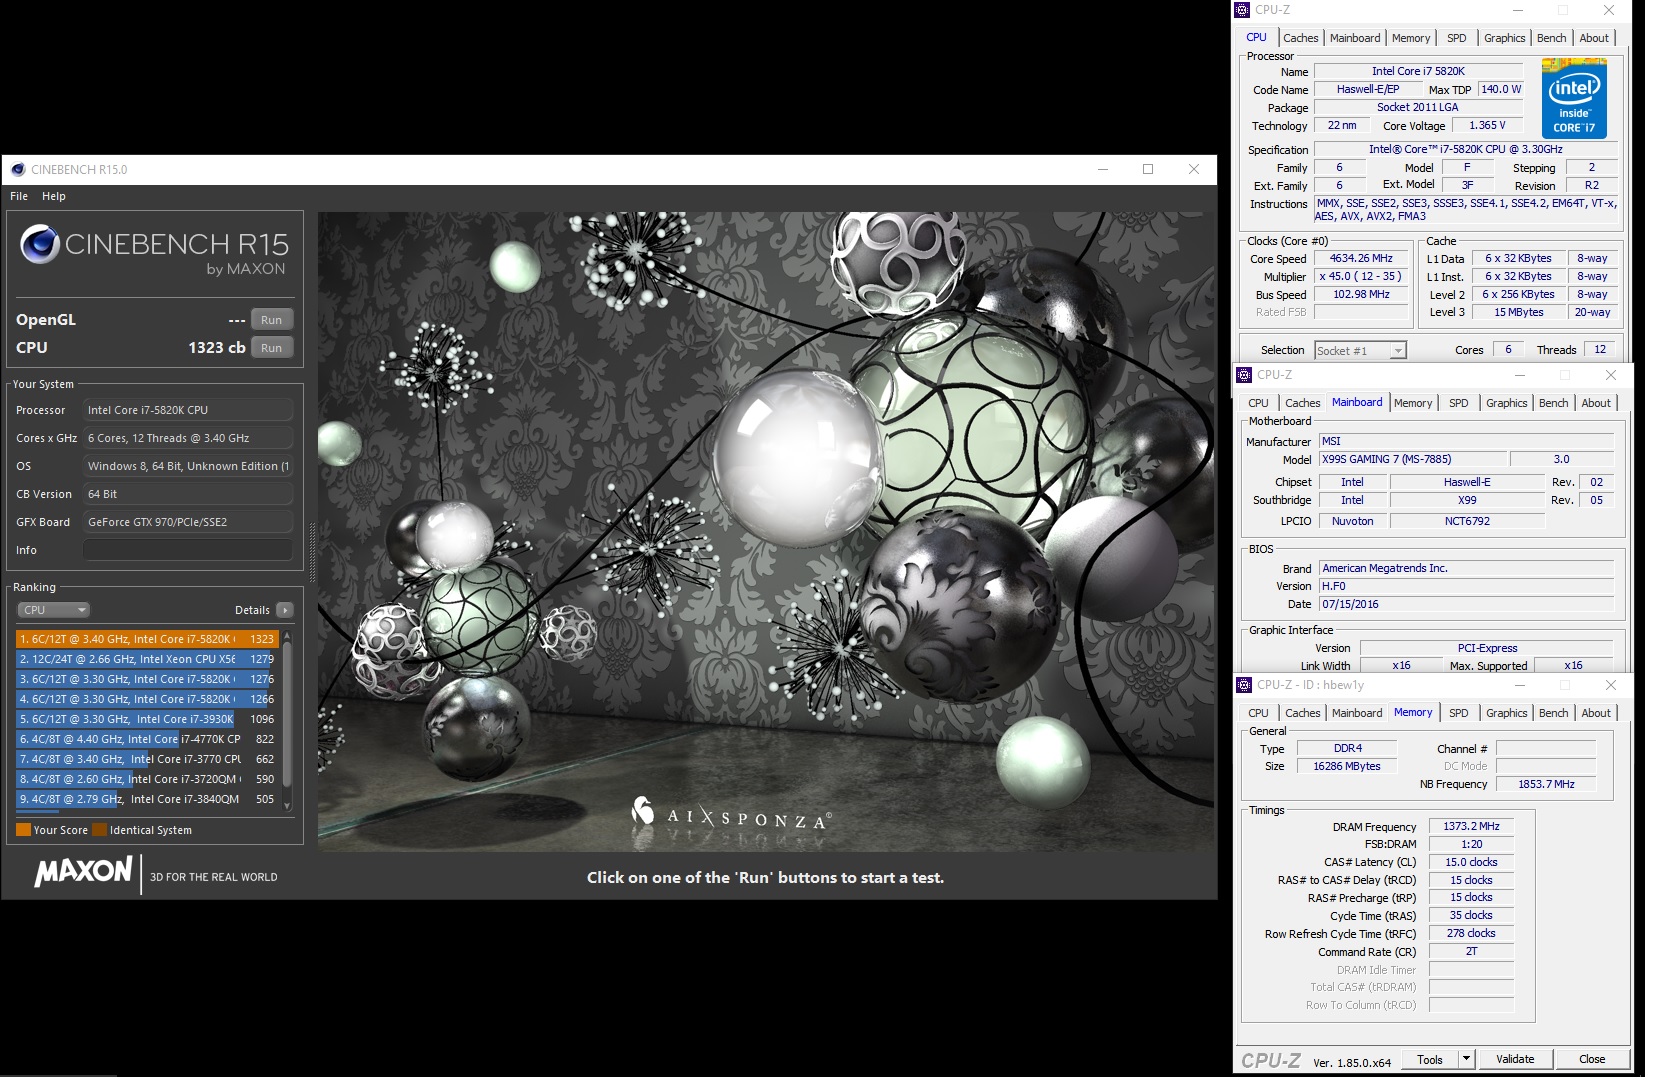Maximize the Cinebench R15.0 window

click(x=1148, y=169)
